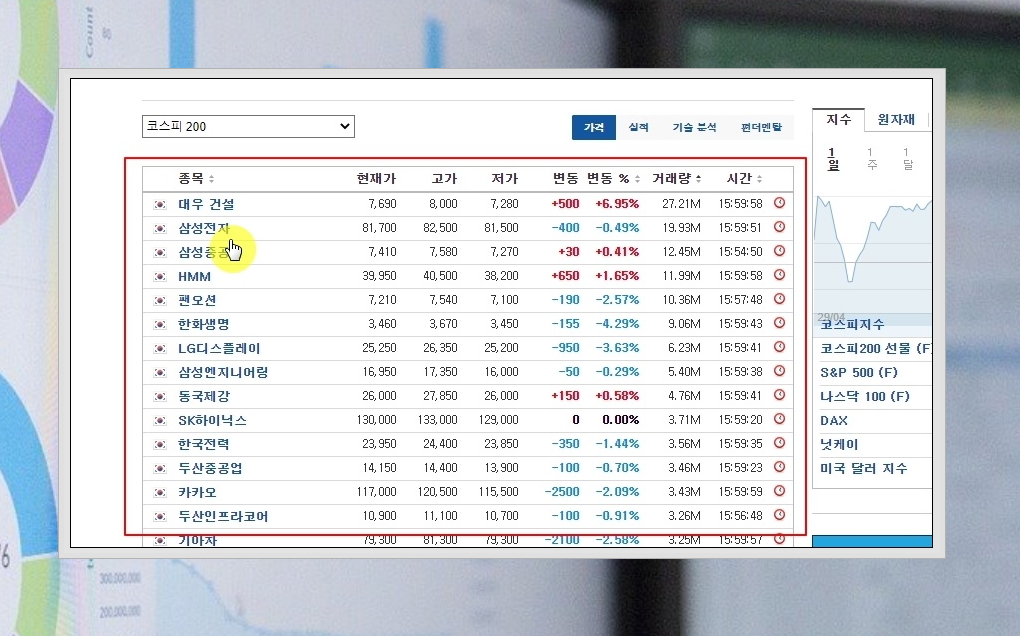This screenshot has width=1020, height=636.
Task: Open the 두산인프라코어 stock link
Action: 223,516
